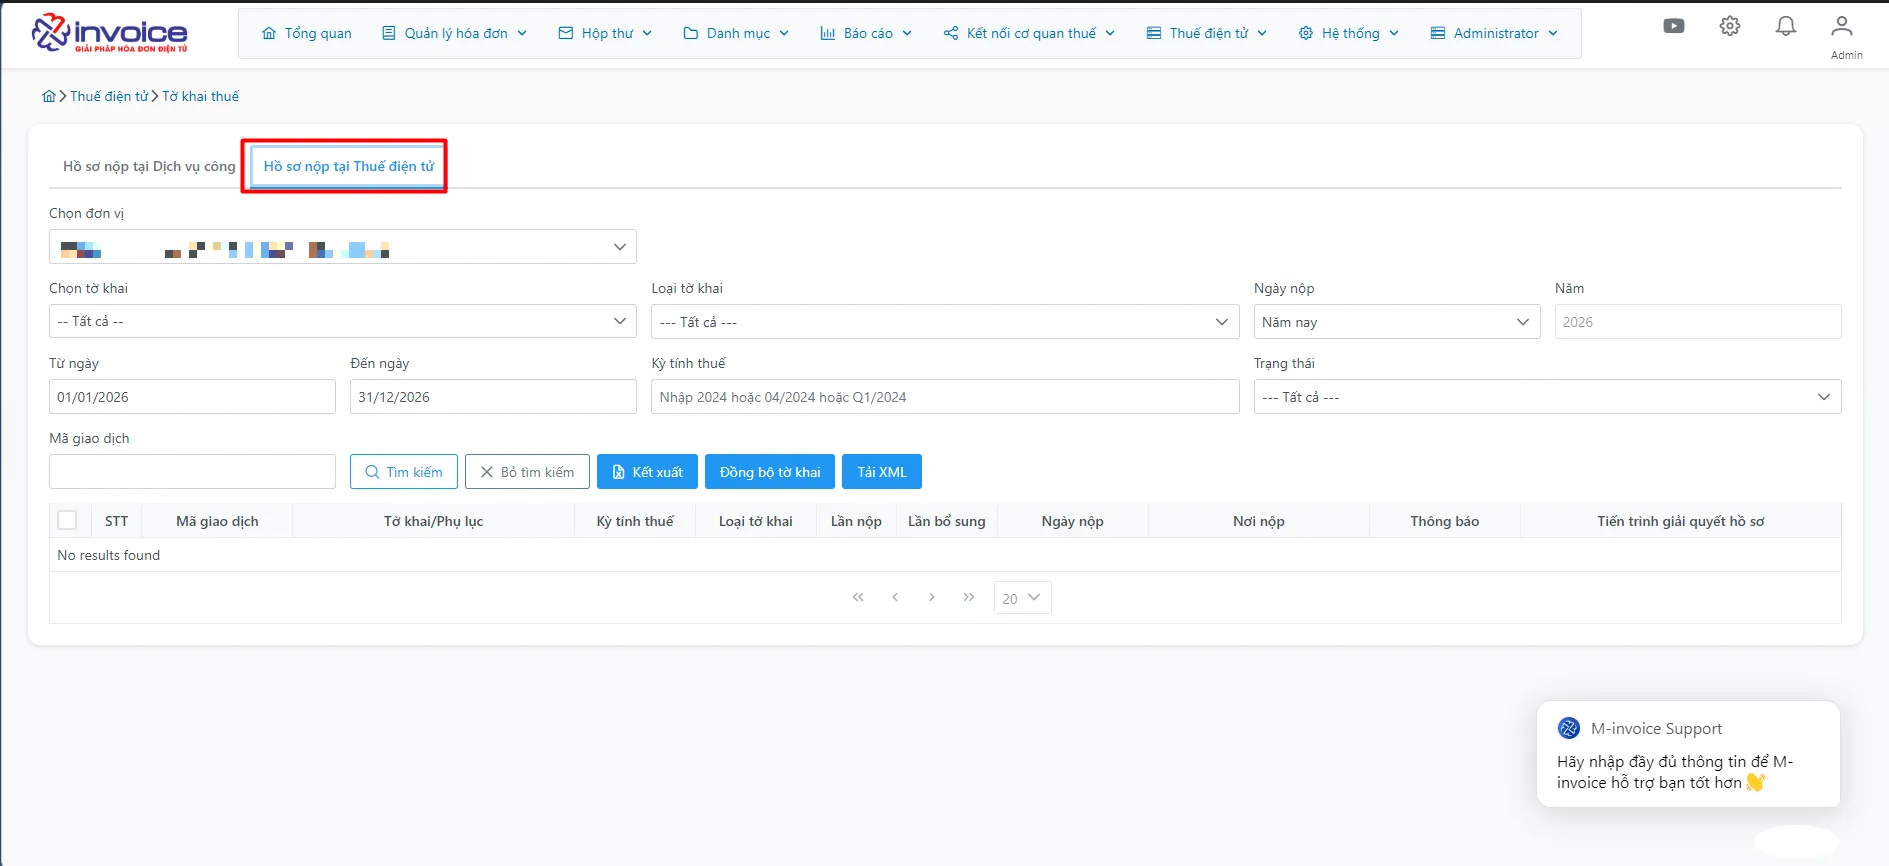Open the Báo cáo menu
1889x866 pixels.
click(x=867, y=33)
